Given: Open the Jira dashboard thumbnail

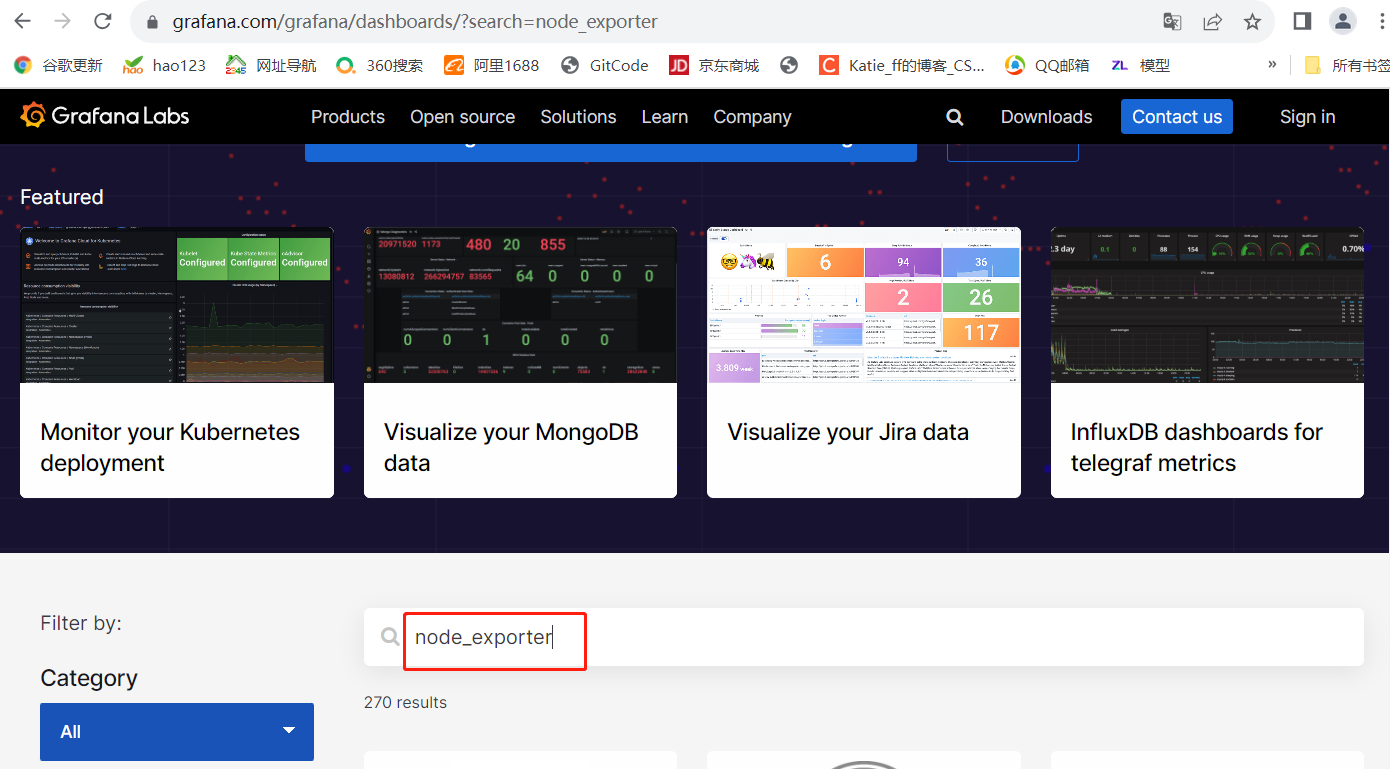Looking at the screenshot, I should point(864,305).
